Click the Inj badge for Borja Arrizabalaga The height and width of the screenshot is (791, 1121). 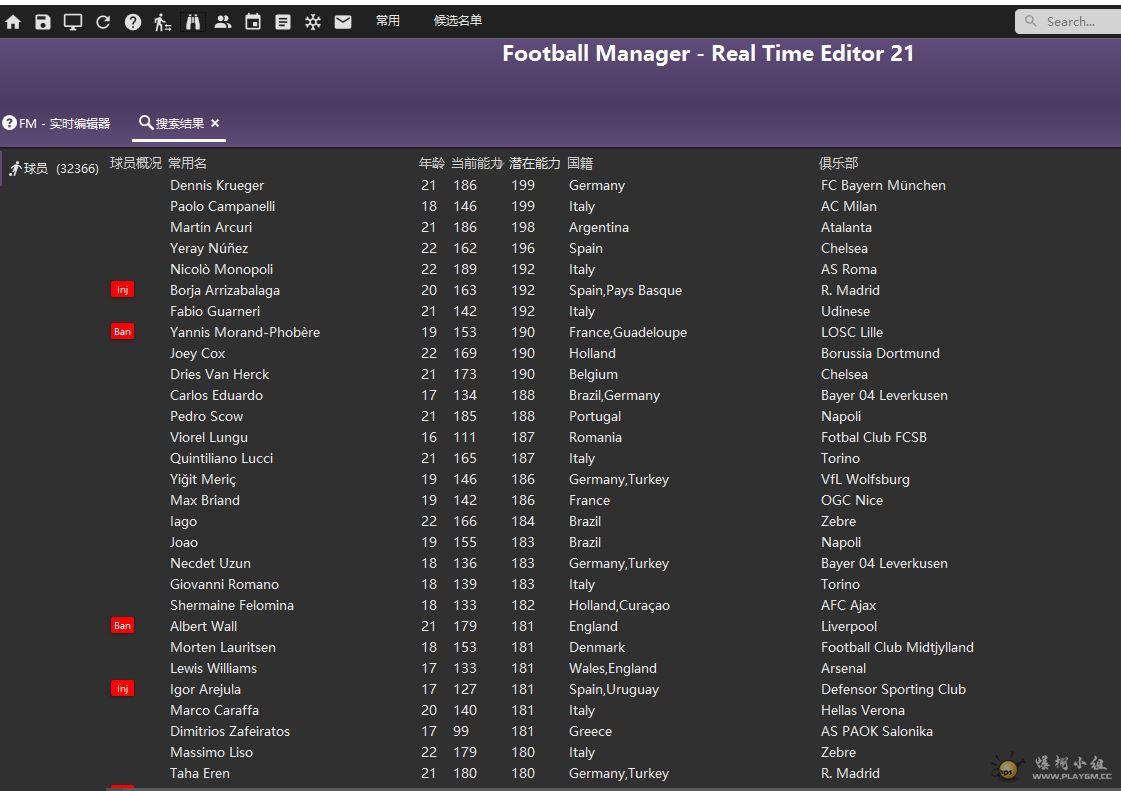tap(122, 290)
